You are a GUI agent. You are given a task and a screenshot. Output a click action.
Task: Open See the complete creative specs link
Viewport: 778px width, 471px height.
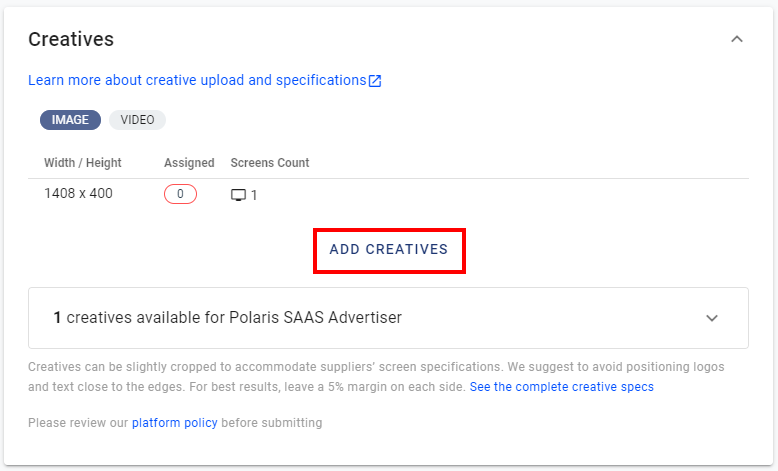562,387
